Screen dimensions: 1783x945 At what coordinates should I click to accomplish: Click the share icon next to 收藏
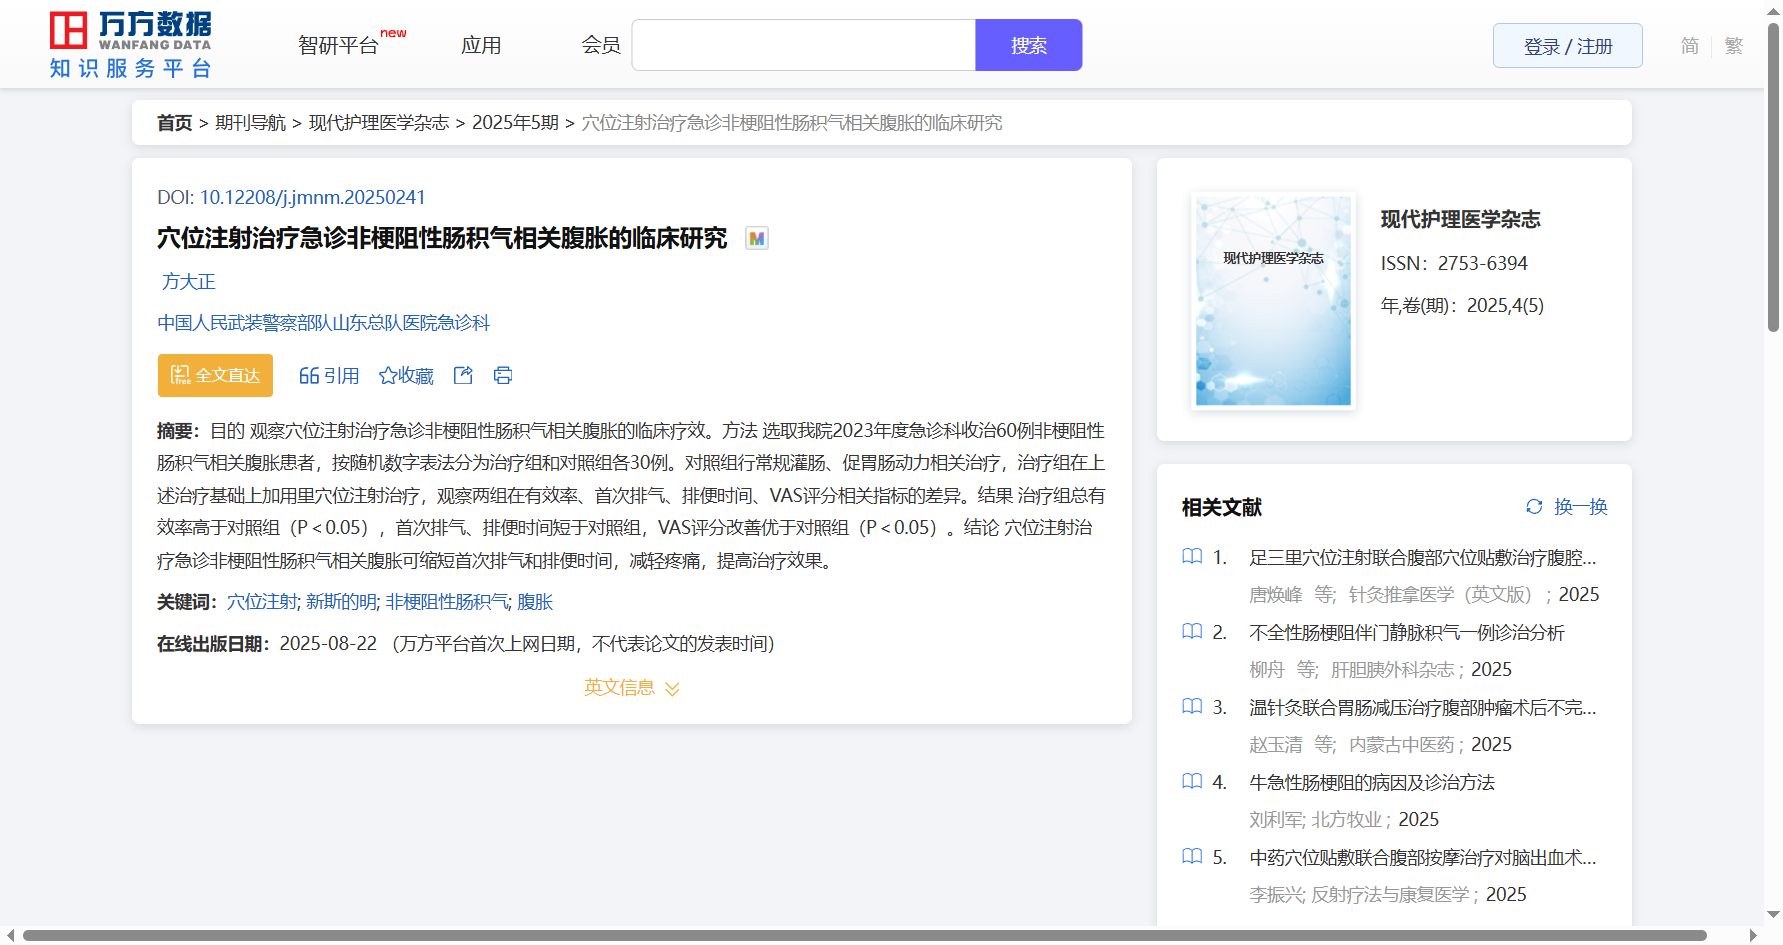click(463, 375)
